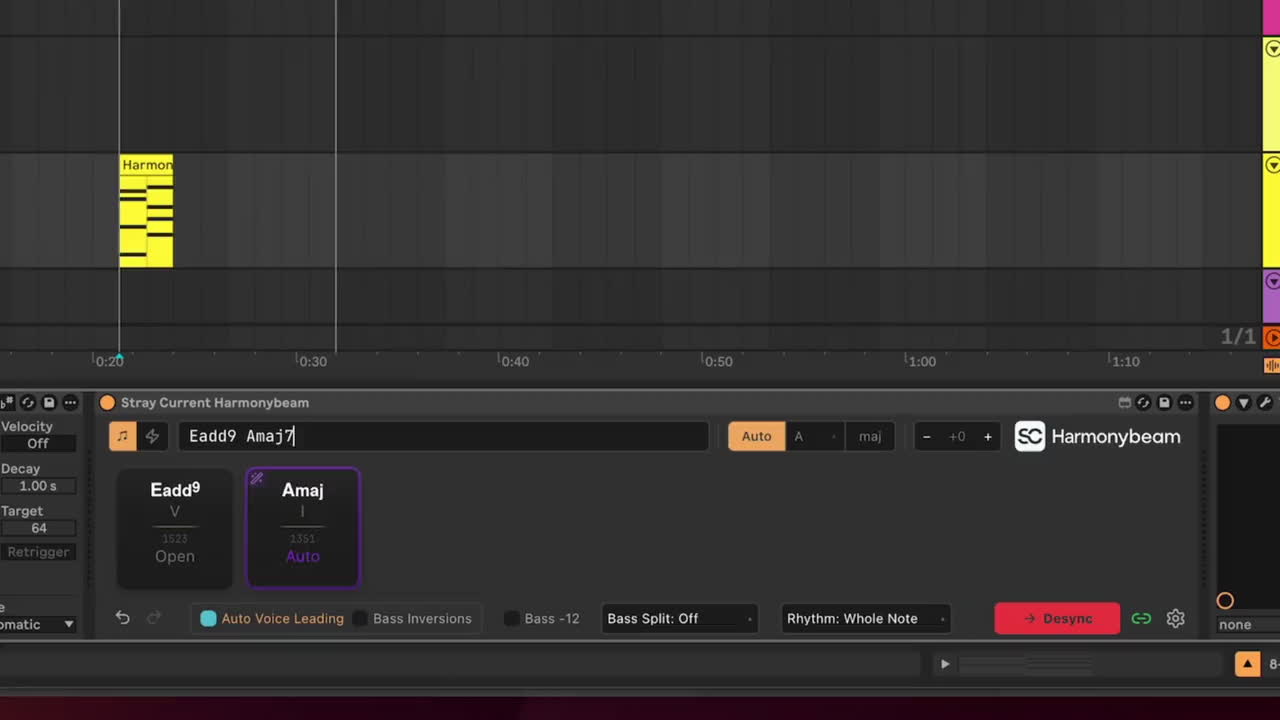Increase transpose with plus button

point(988,436)
